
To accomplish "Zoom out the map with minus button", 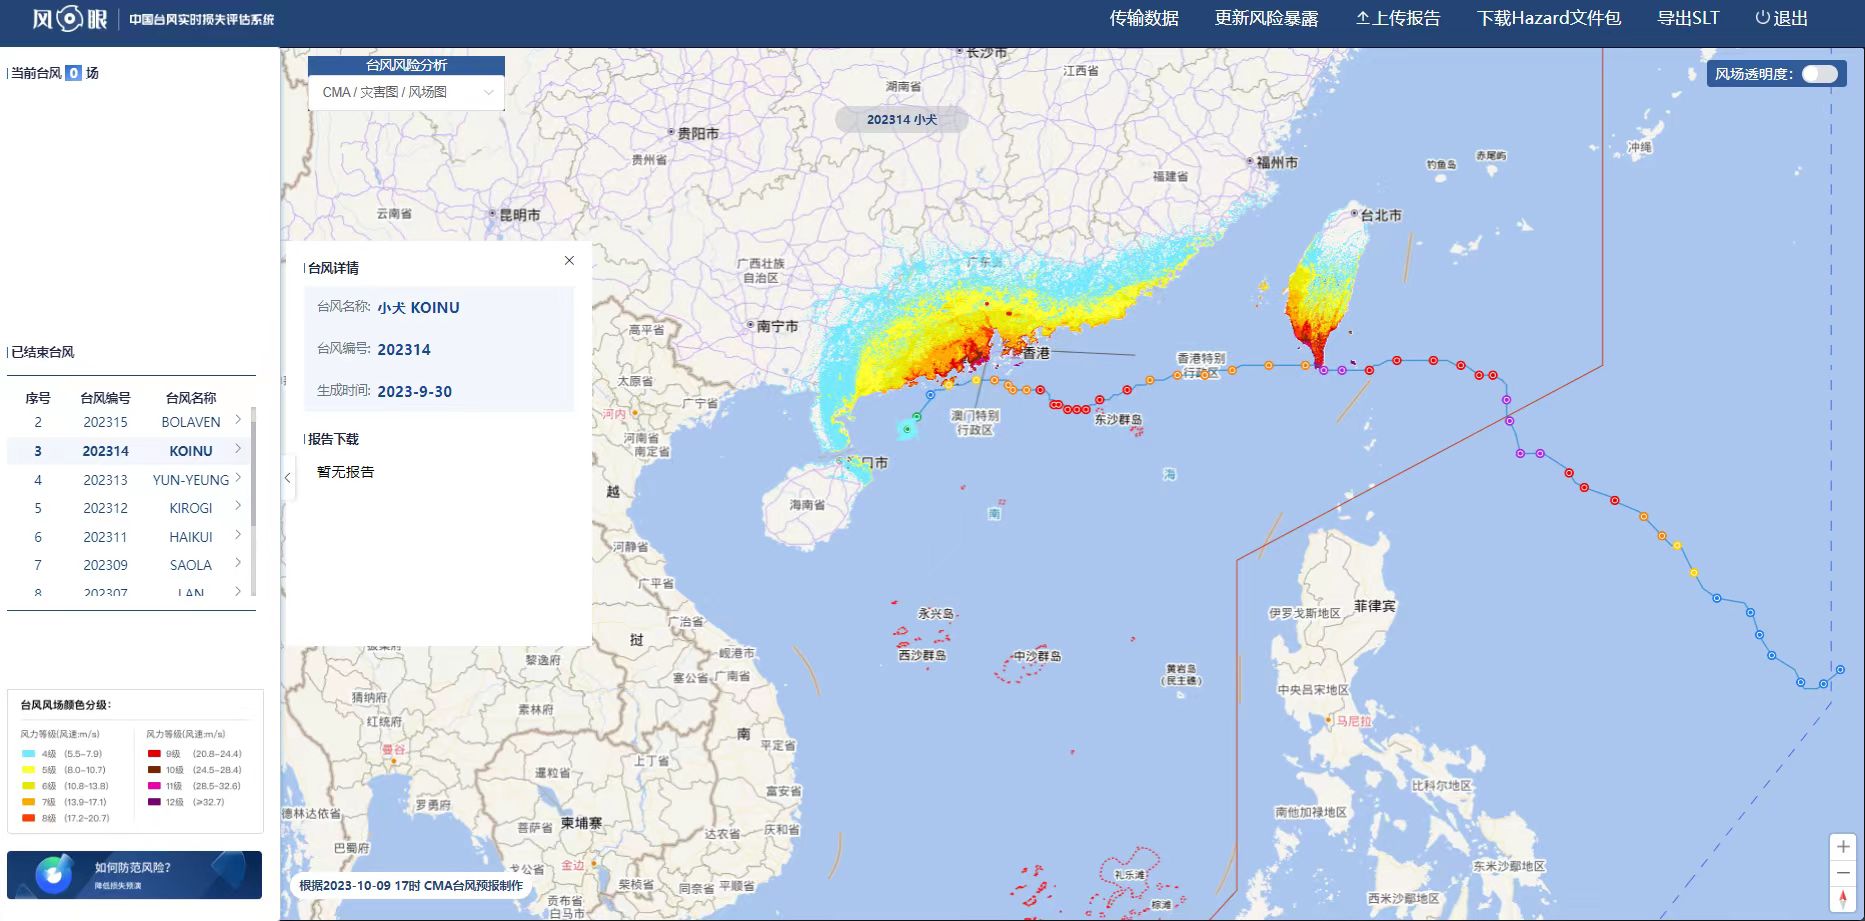I will [1843, 873].
